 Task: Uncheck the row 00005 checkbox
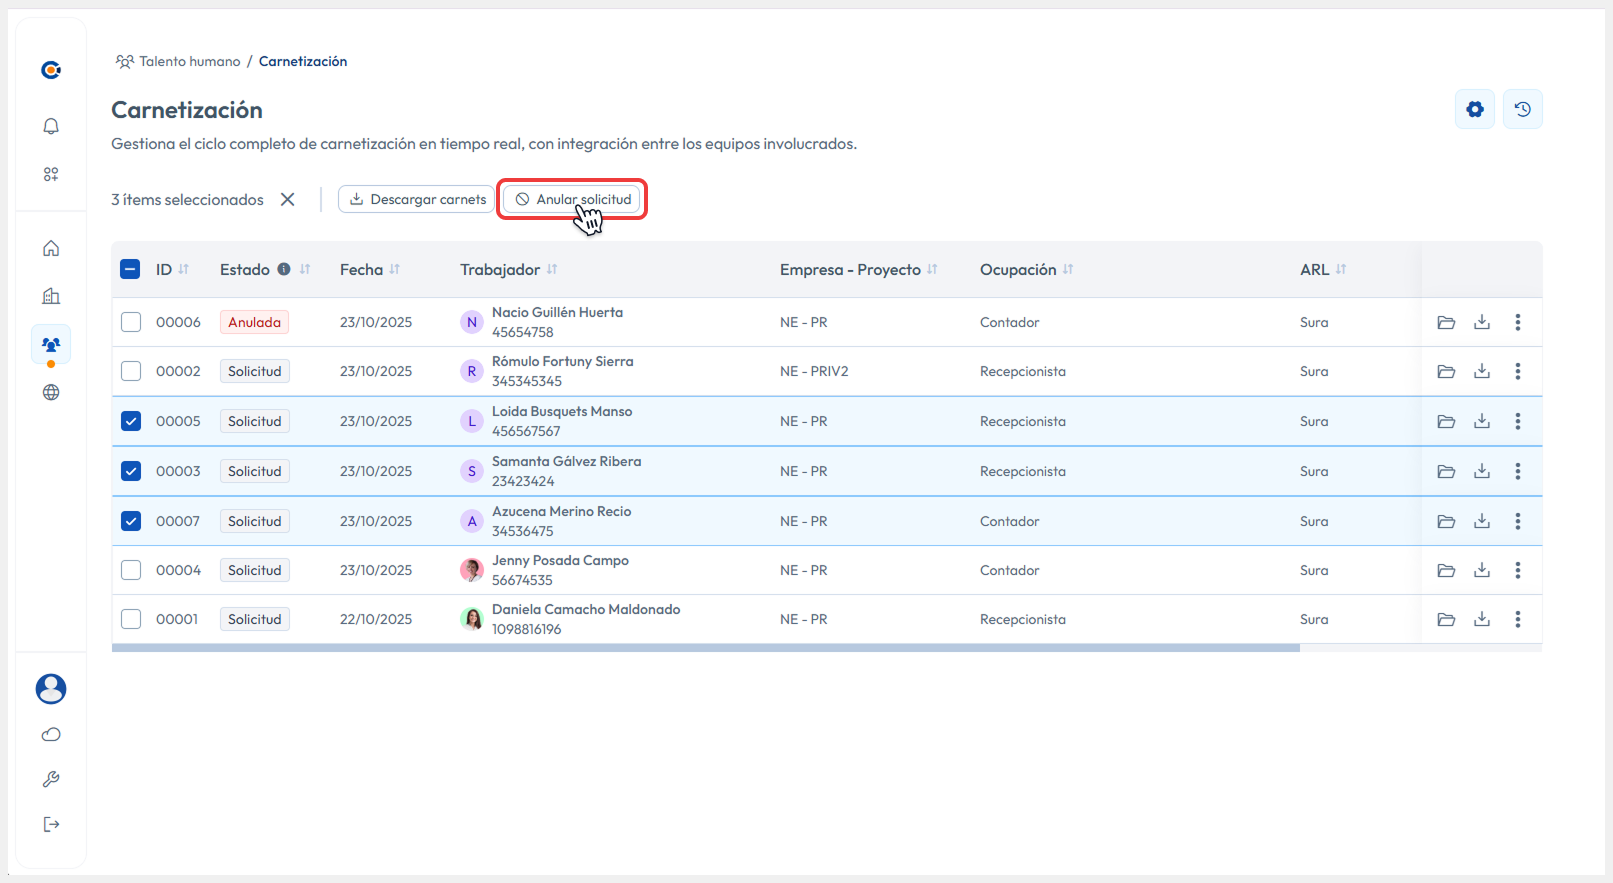click(131, 421)
